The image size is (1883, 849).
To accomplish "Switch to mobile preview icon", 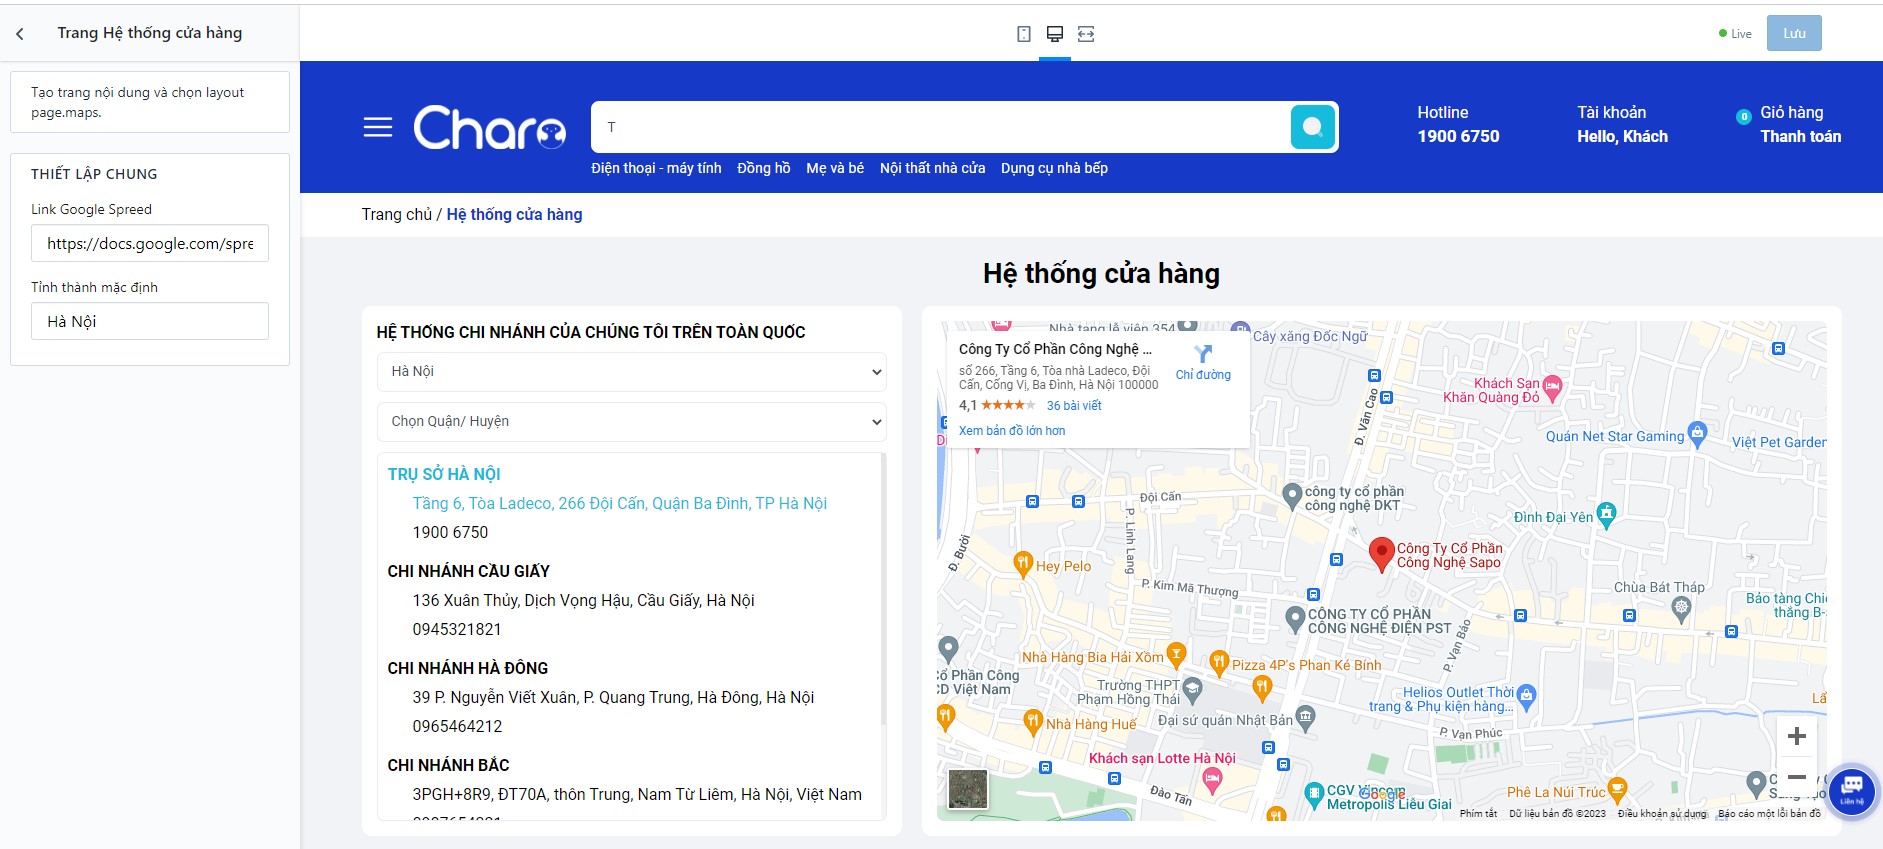I will [1023, 34].
